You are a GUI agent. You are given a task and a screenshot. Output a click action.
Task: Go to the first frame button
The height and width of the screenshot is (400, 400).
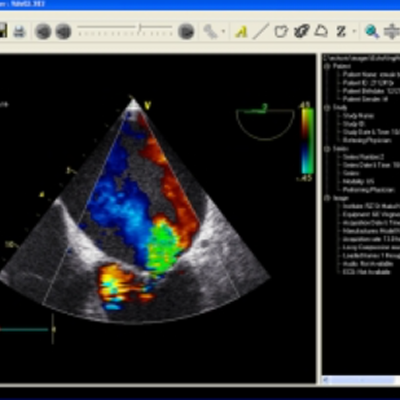(43, 31)
